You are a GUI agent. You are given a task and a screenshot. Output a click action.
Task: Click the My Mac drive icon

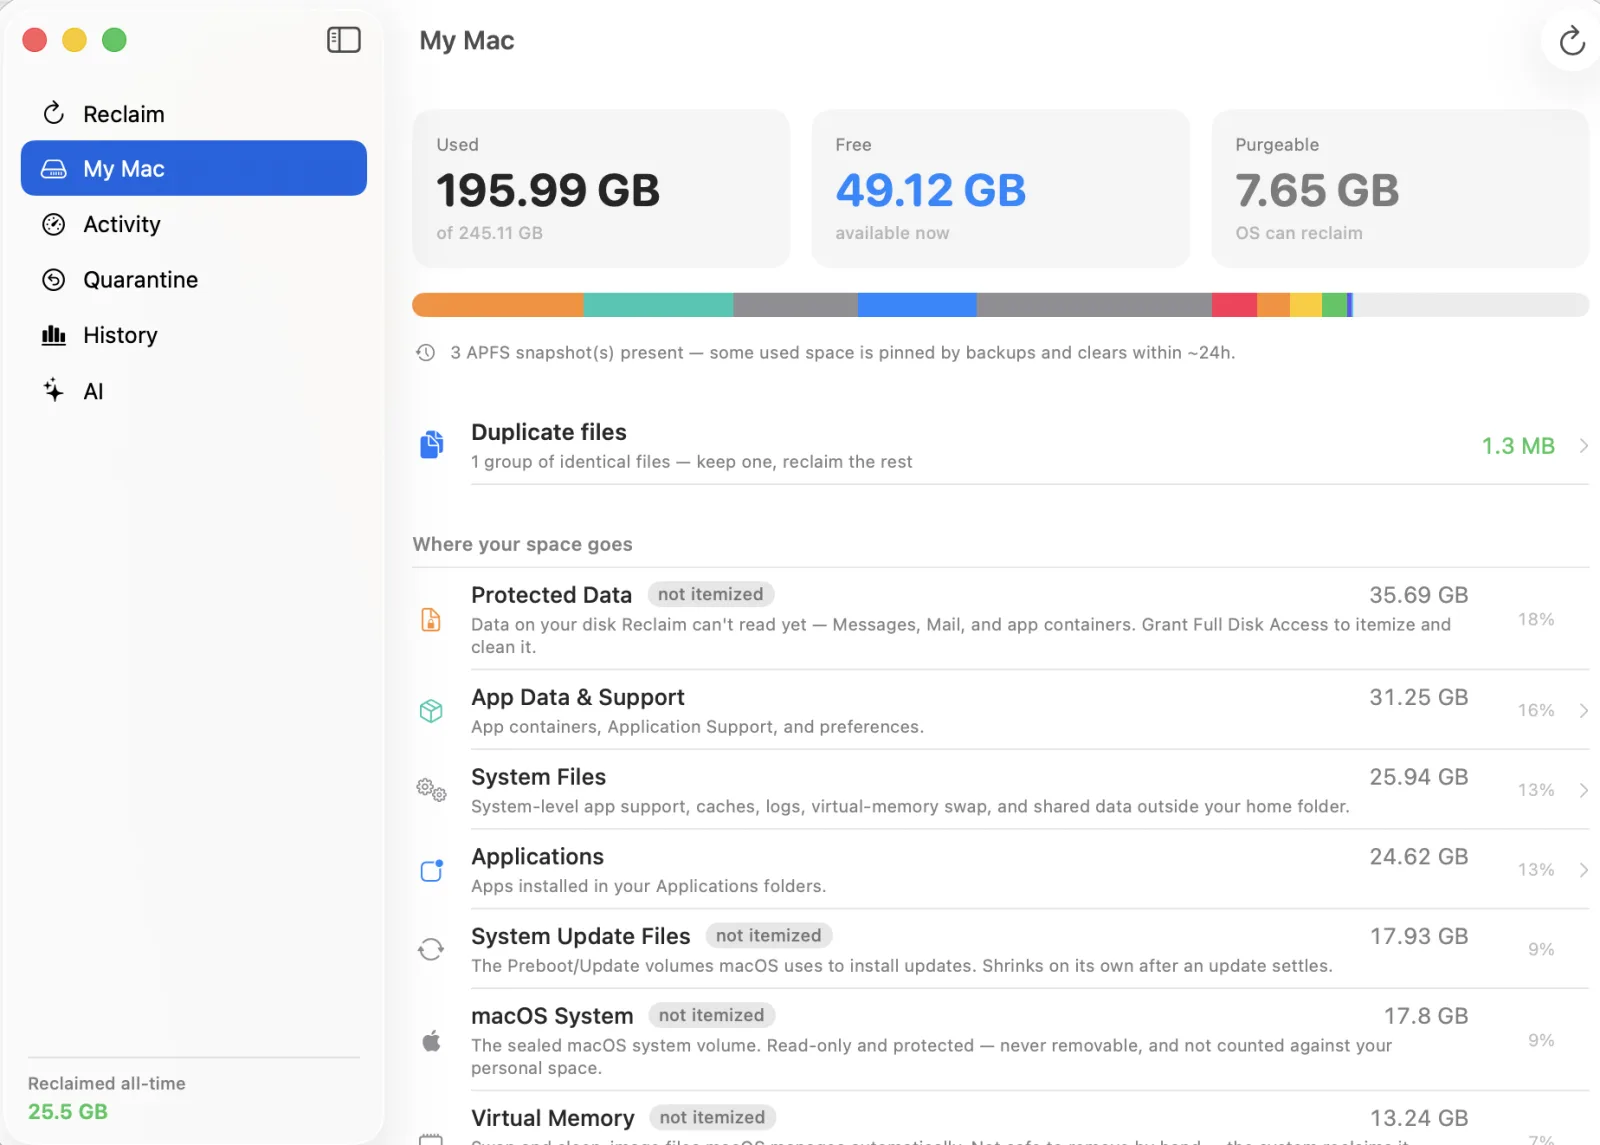pyautogui.click(x=54, y=169)
